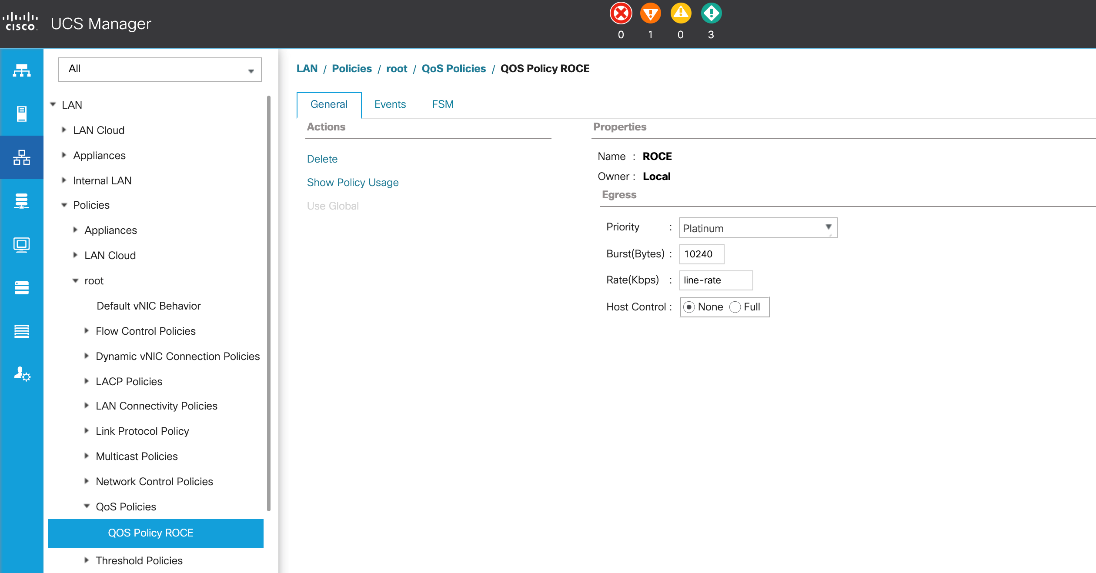Expand LAN Cloud under Policies
Screen dimensions: 1096x573
75,255
